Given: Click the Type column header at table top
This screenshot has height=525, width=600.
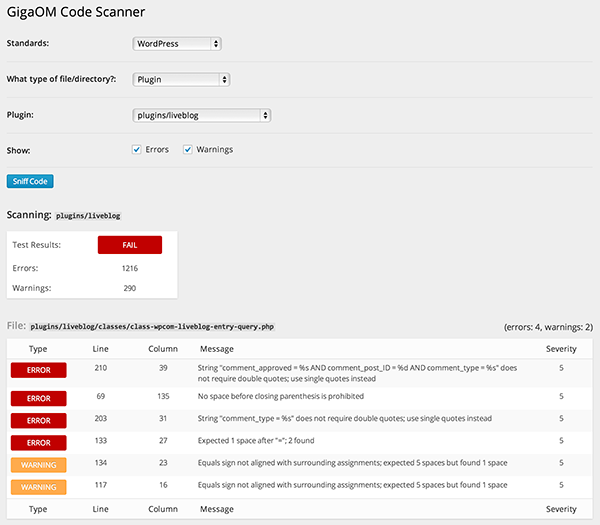Looking at the screenshot, I should pyautogui.click(x=38, y=349).
